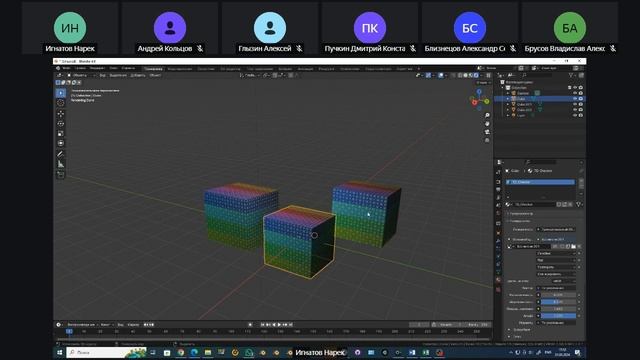The width and height of the screenshot is (640, 360).
Task: Open viewport Object menu
Action: pyautogui.click(x=155, y=75)
